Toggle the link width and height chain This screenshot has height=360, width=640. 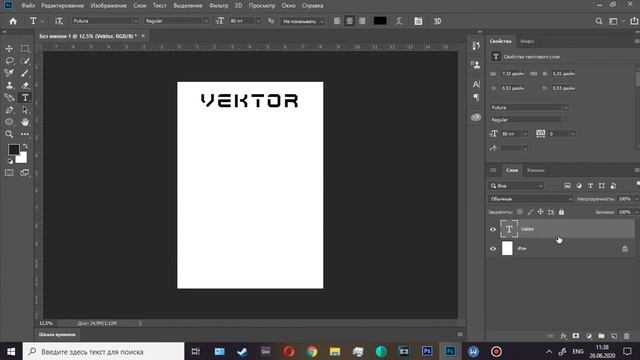point(533,74)
